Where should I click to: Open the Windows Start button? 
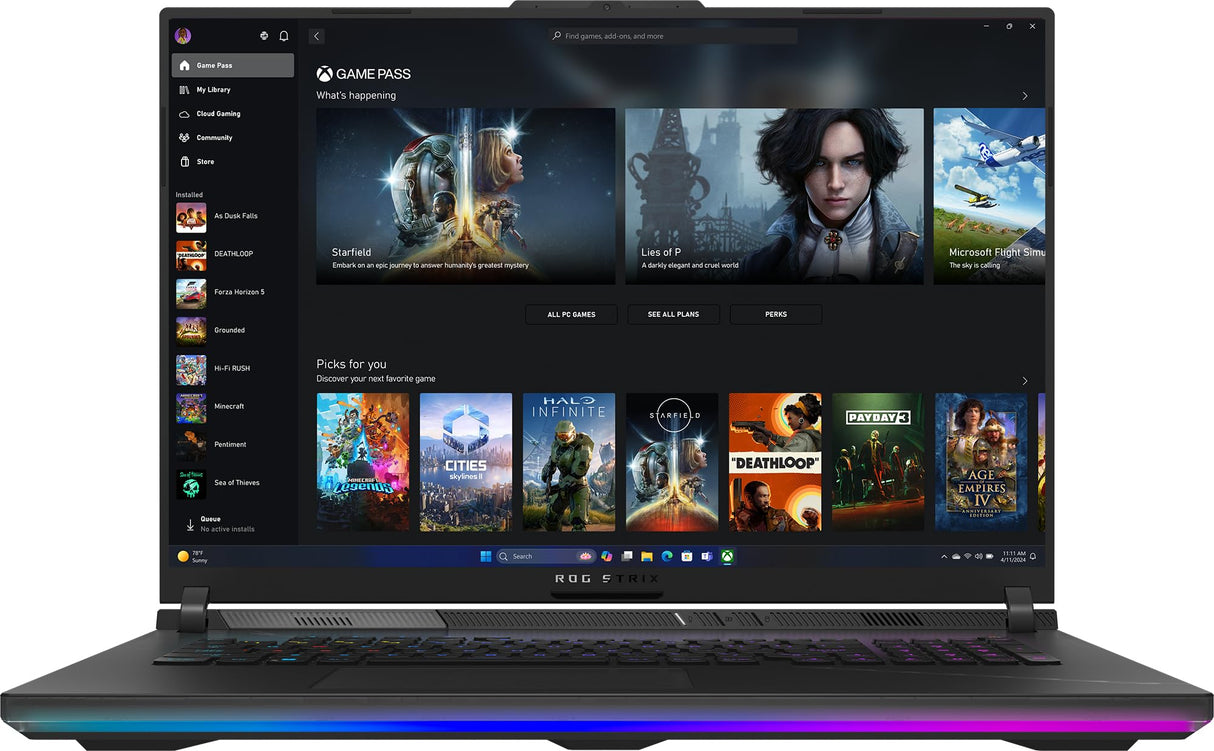click(x=485, y=556)
